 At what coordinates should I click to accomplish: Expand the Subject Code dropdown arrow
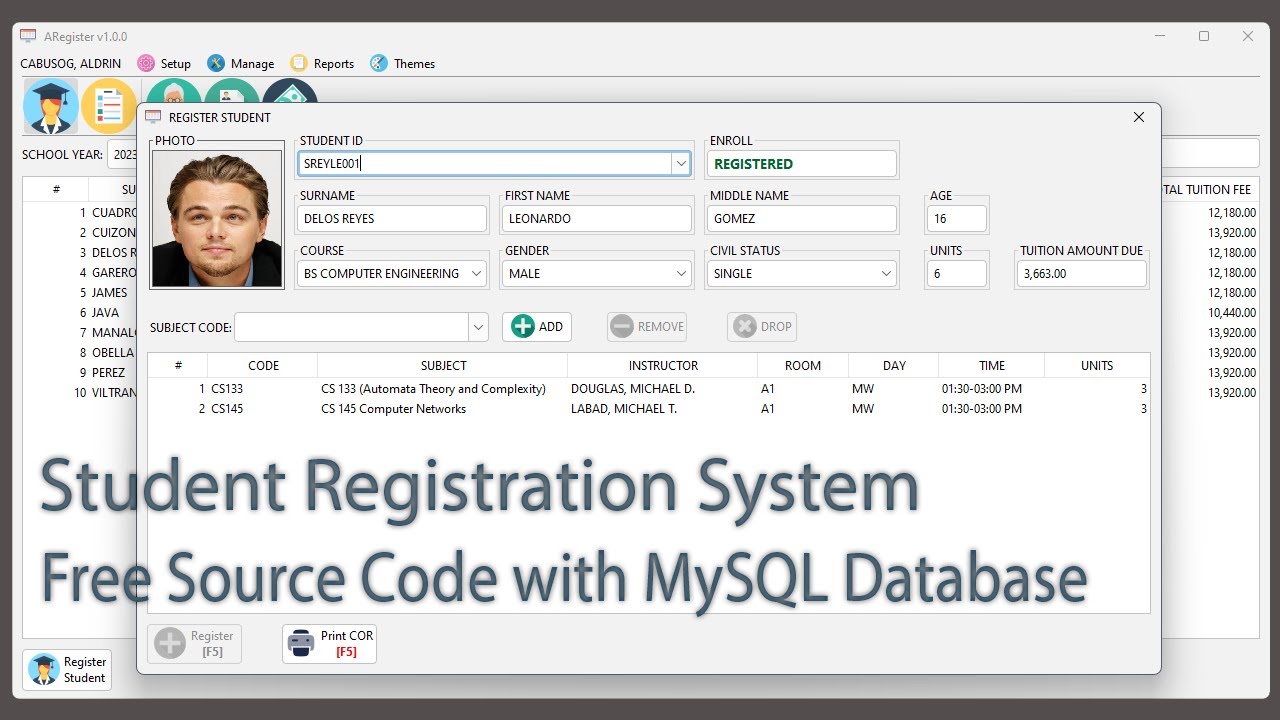pos(478,326)
